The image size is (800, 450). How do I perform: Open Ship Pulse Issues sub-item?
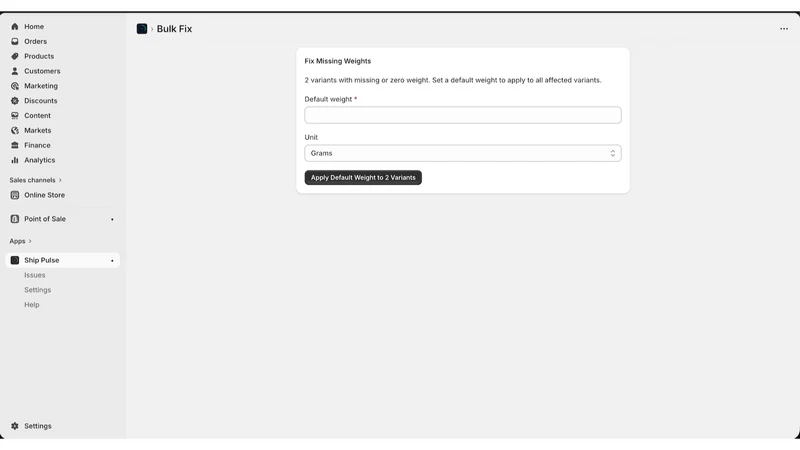pyautogui.click(x=35, y=275)
